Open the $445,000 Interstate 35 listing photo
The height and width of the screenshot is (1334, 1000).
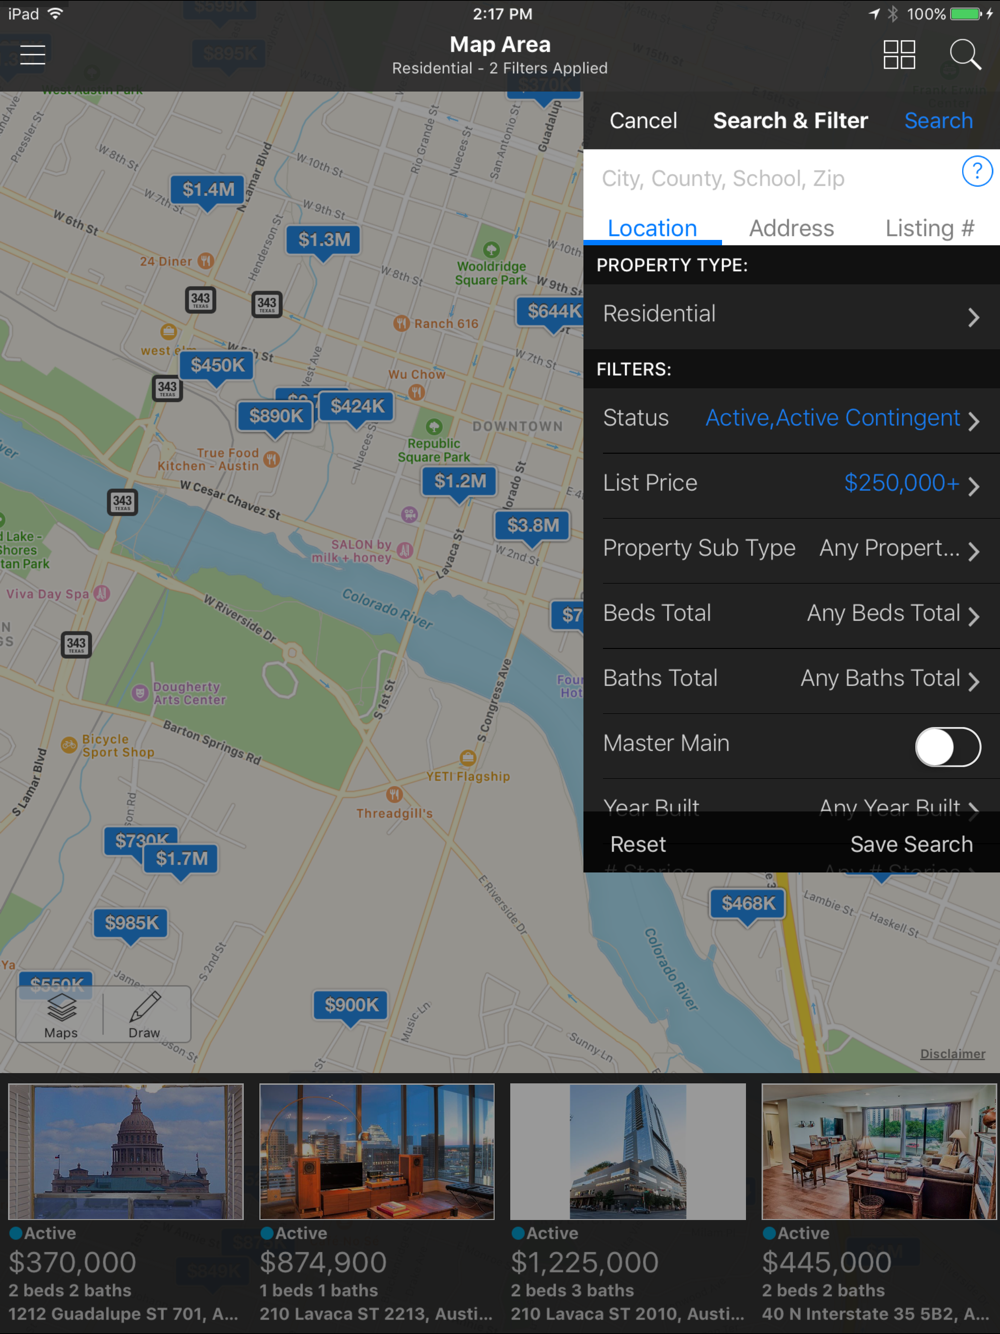tap(879, 1151)
